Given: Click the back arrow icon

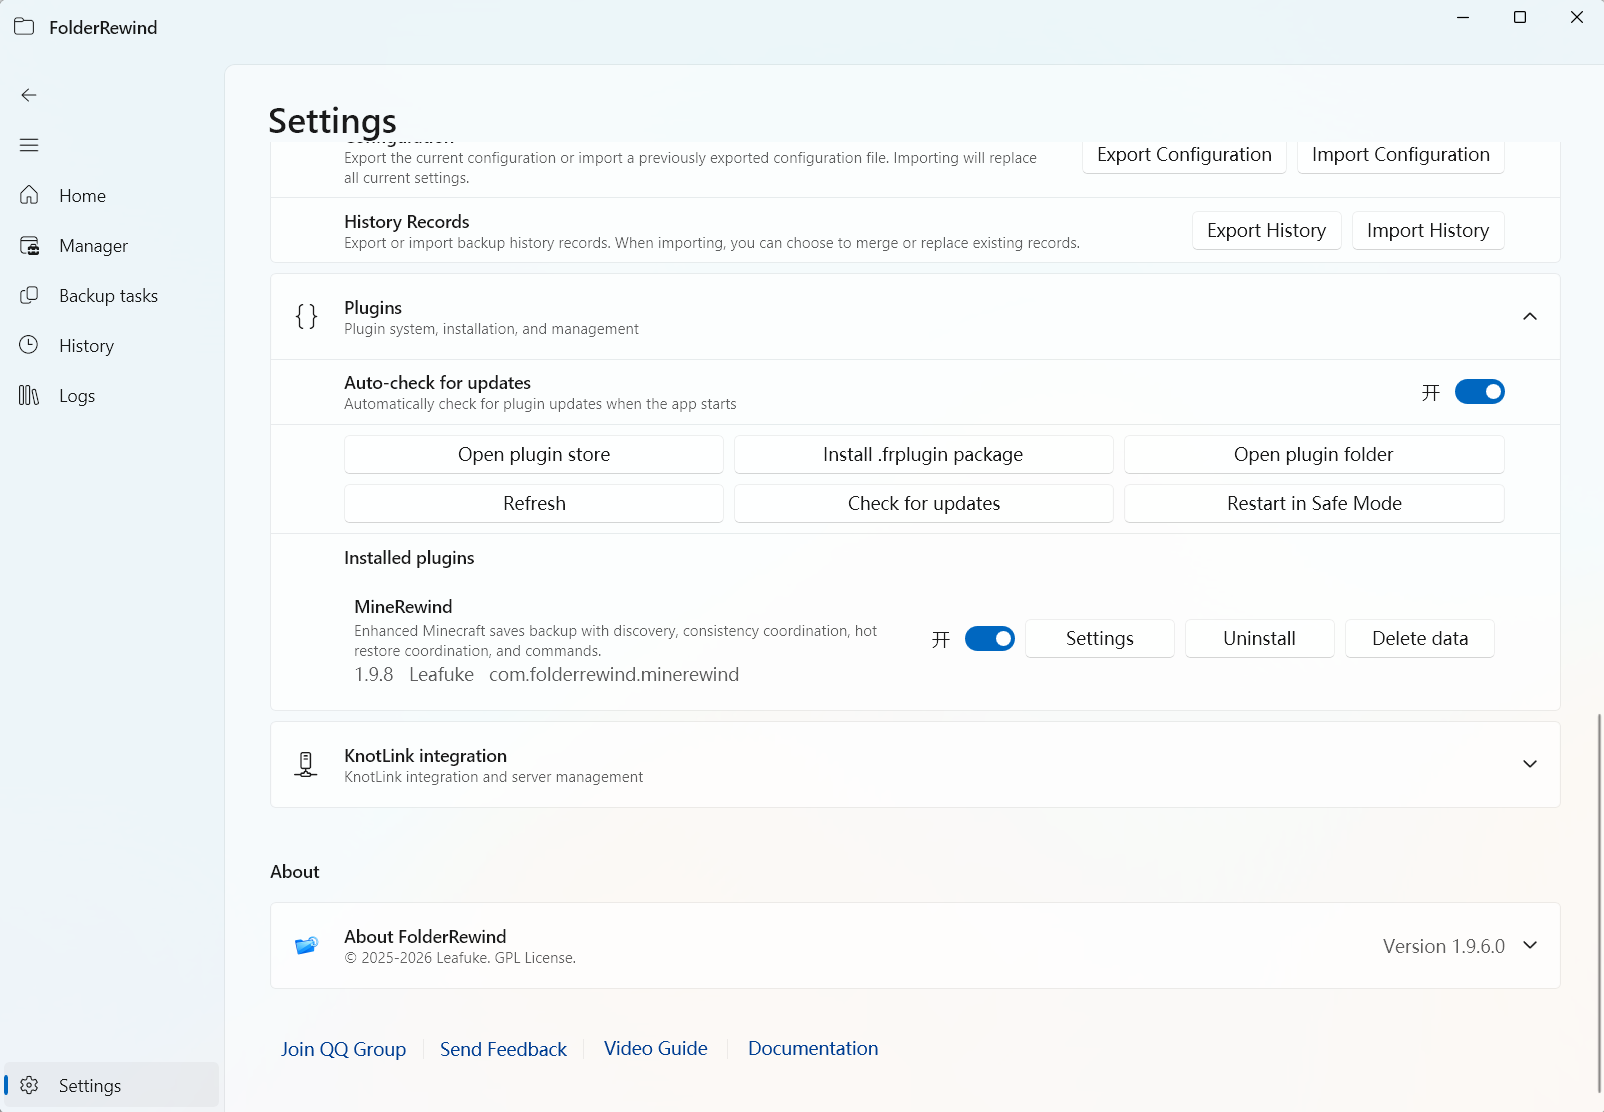Looking at the screenshot, I should (x=29, y=95).
